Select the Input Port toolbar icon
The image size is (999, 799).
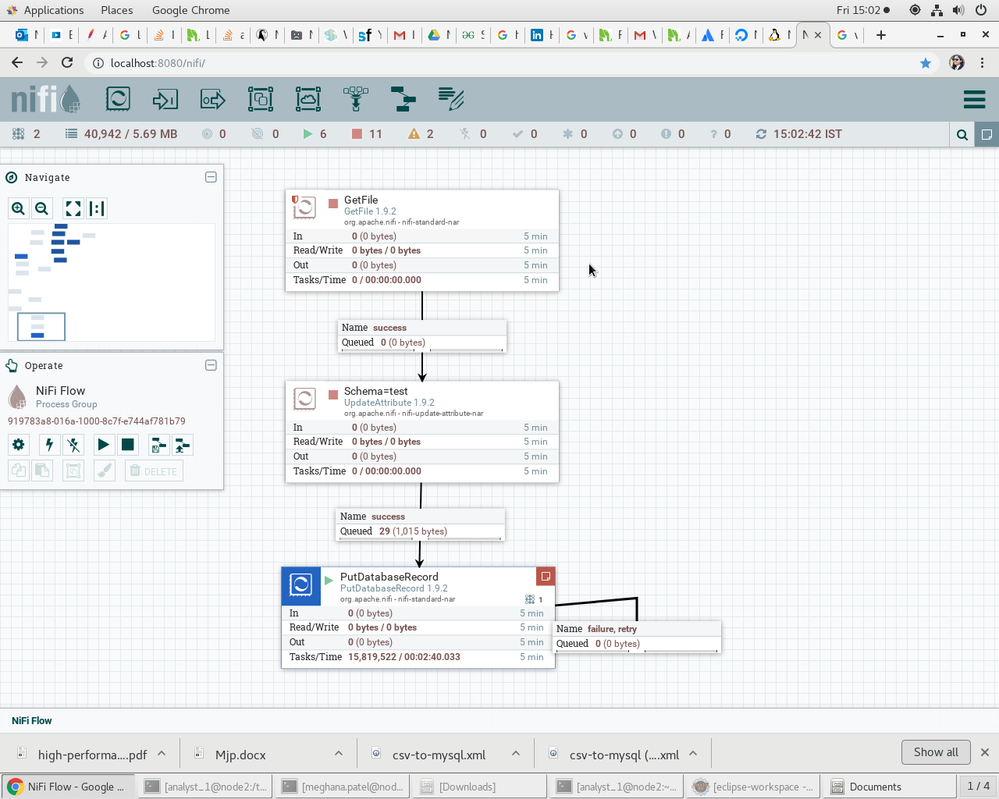pos(165,99)
